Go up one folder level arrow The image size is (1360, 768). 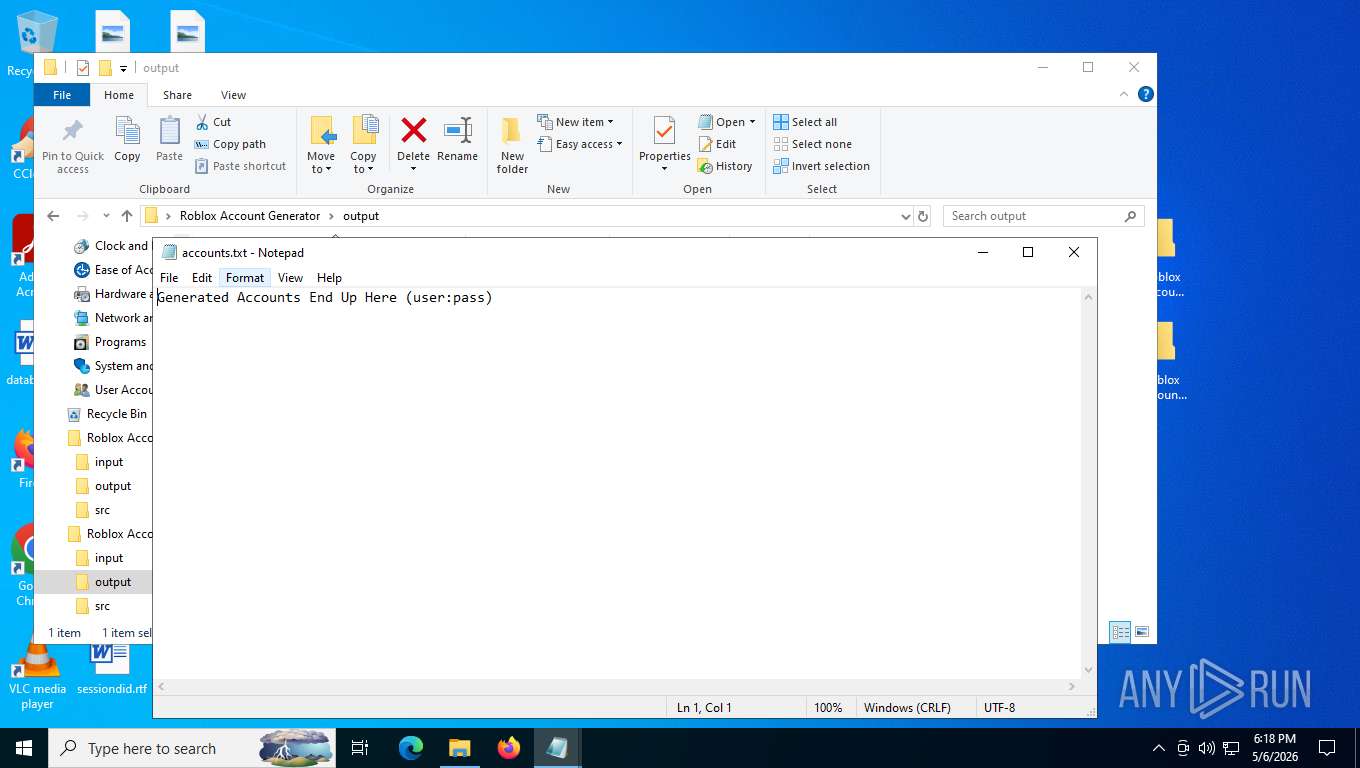click(x=126, y=216)
